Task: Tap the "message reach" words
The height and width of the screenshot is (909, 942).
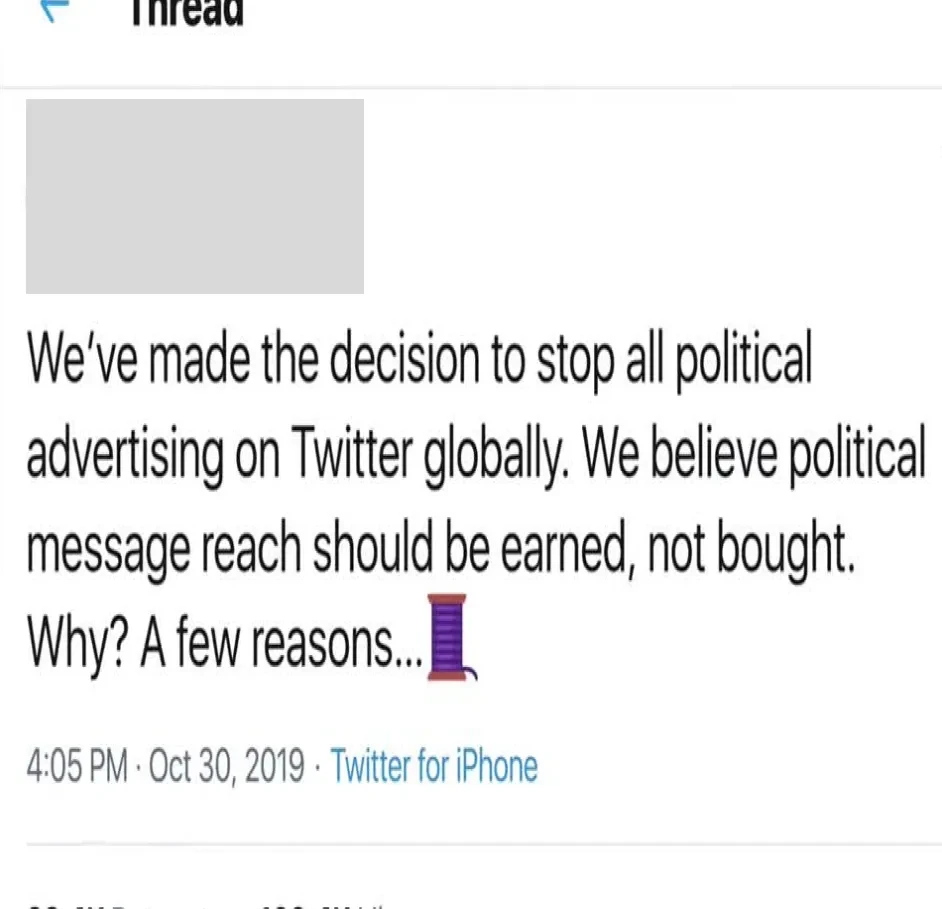Action: [163, 550]
